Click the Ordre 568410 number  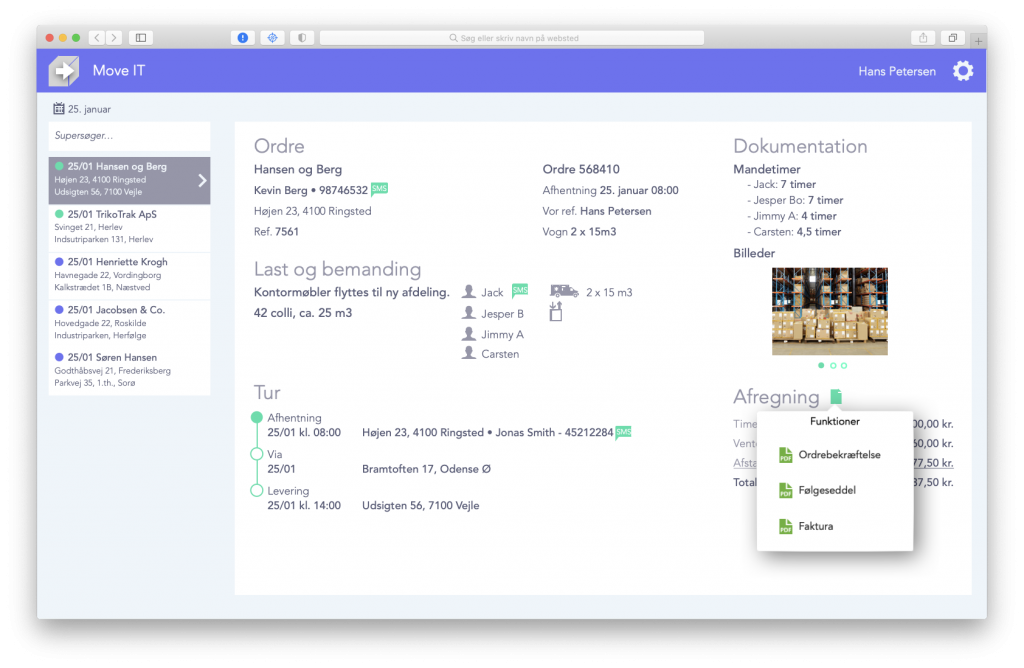(581, 169)
